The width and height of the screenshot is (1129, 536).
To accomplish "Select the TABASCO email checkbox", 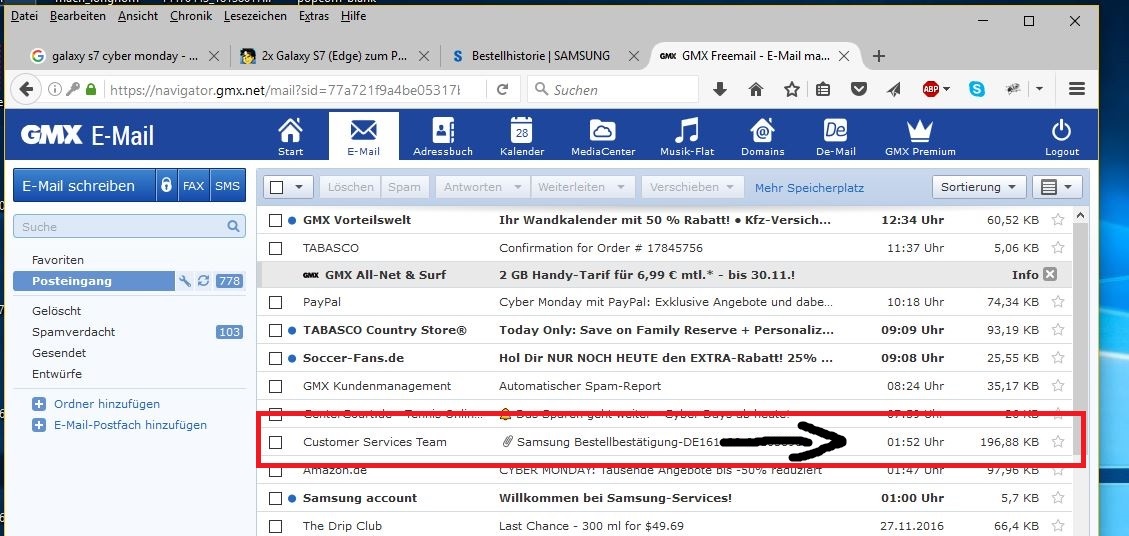I will tap(275, 249).
